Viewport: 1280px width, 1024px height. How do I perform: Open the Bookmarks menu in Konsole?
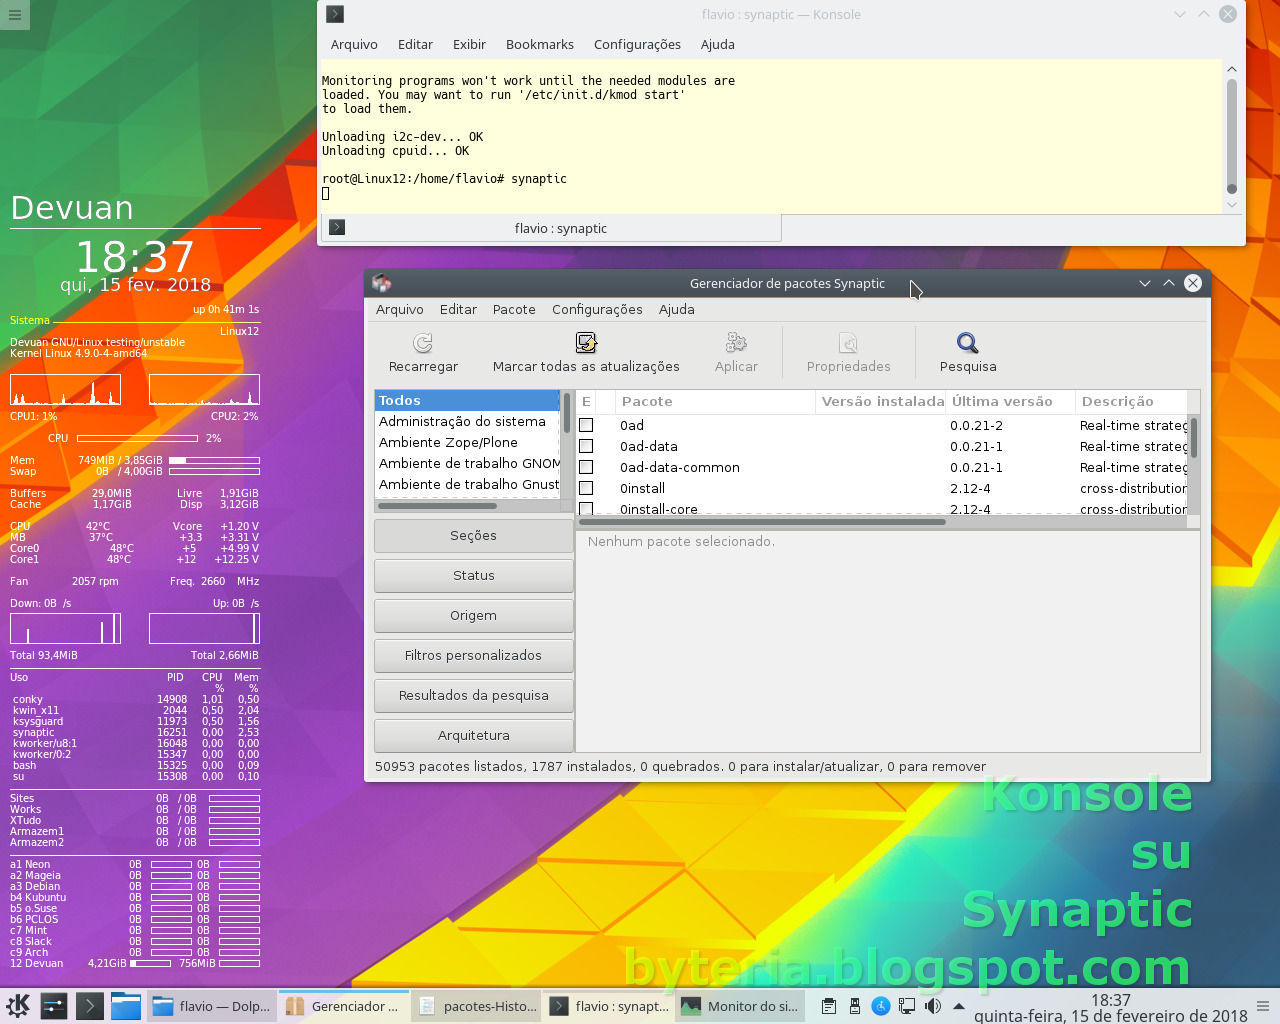(539, 44)
